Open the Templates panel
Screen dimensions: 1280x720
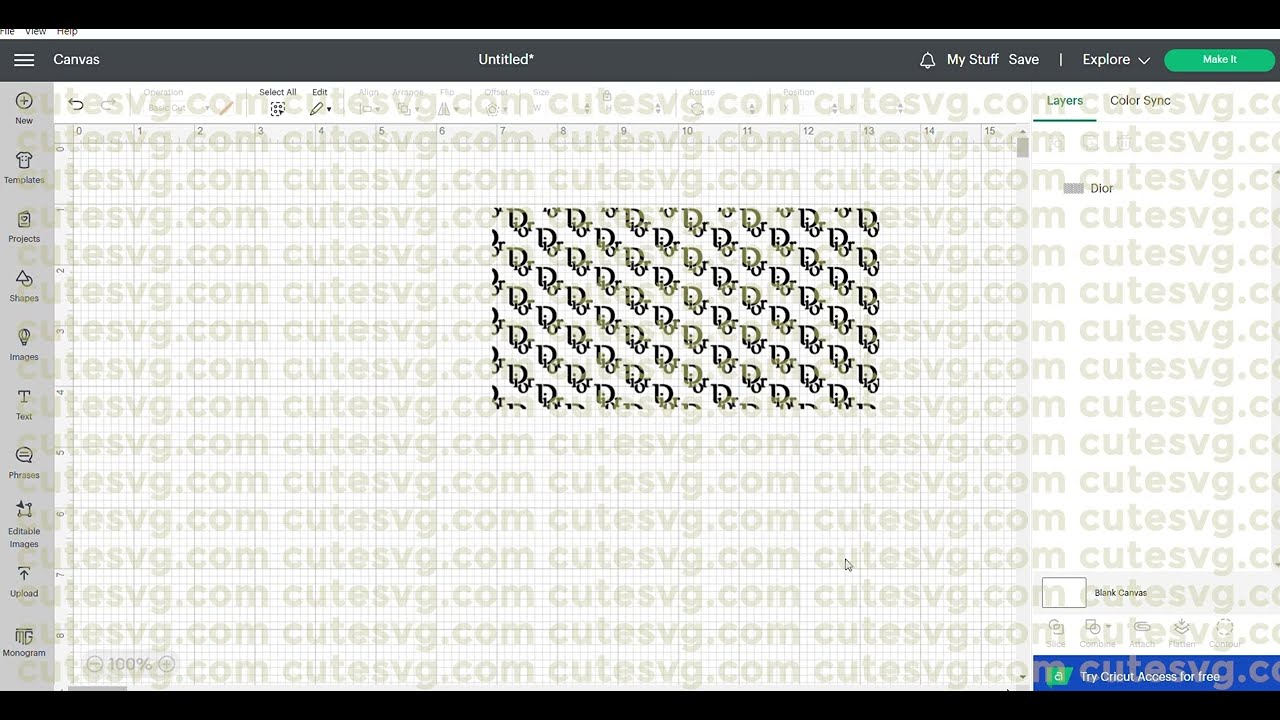[x=24, y=167]
